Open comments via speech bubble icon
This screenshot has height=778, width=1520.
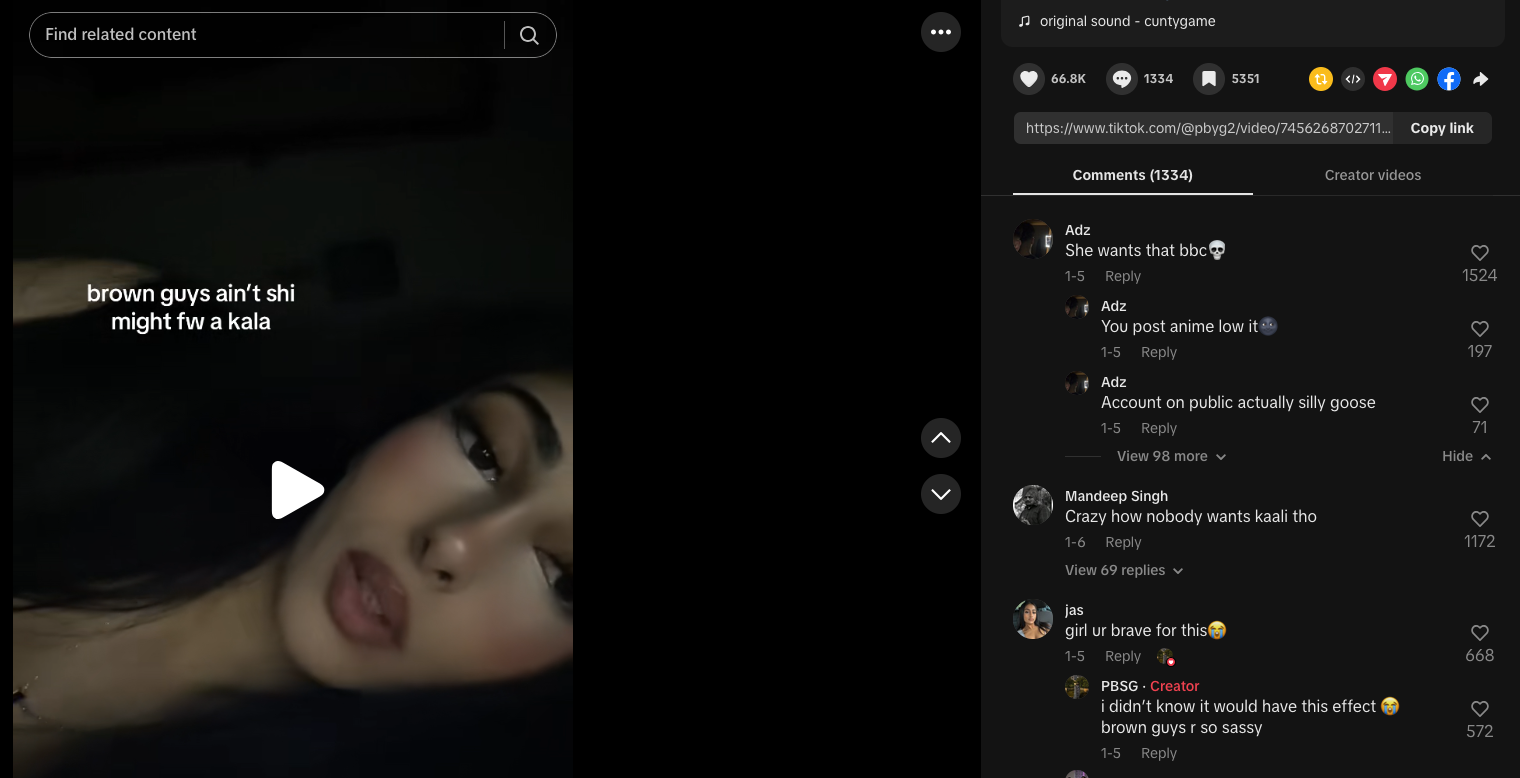coord(1122,79)
